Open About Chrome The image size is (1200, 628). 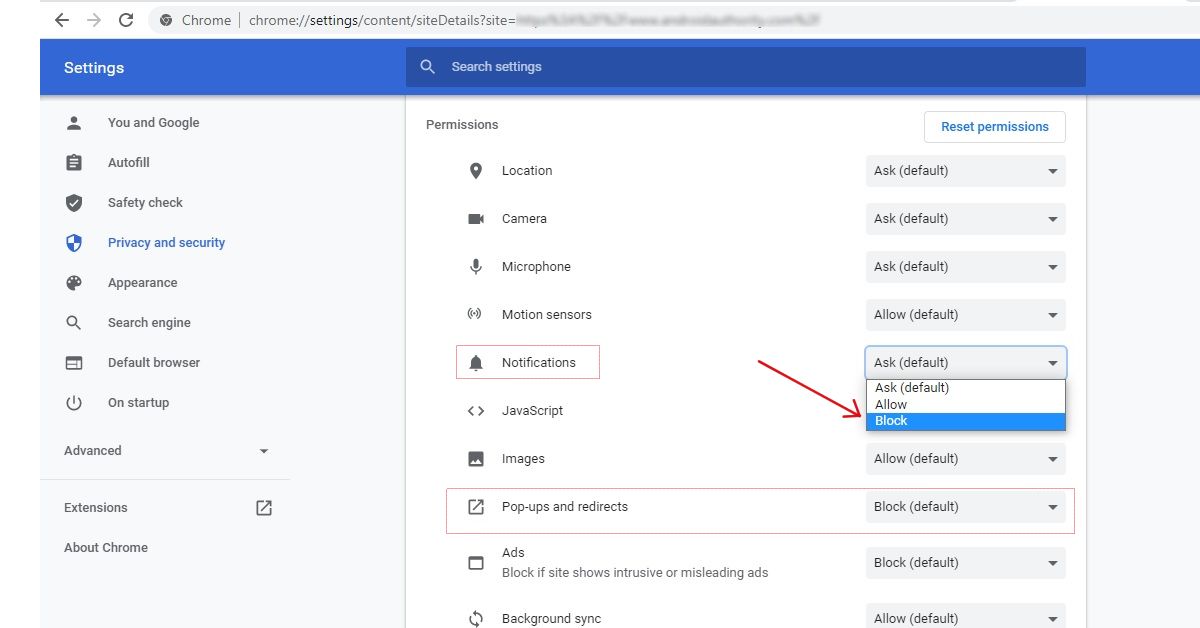point(106,547)
